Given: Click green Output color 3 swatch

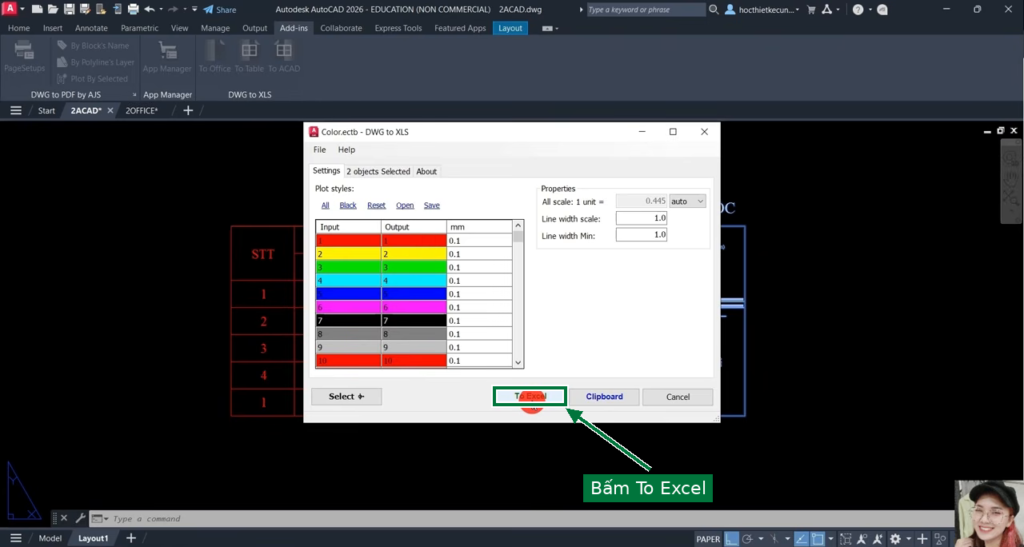Looking at the screenshot, I should (x=414, y=267).
